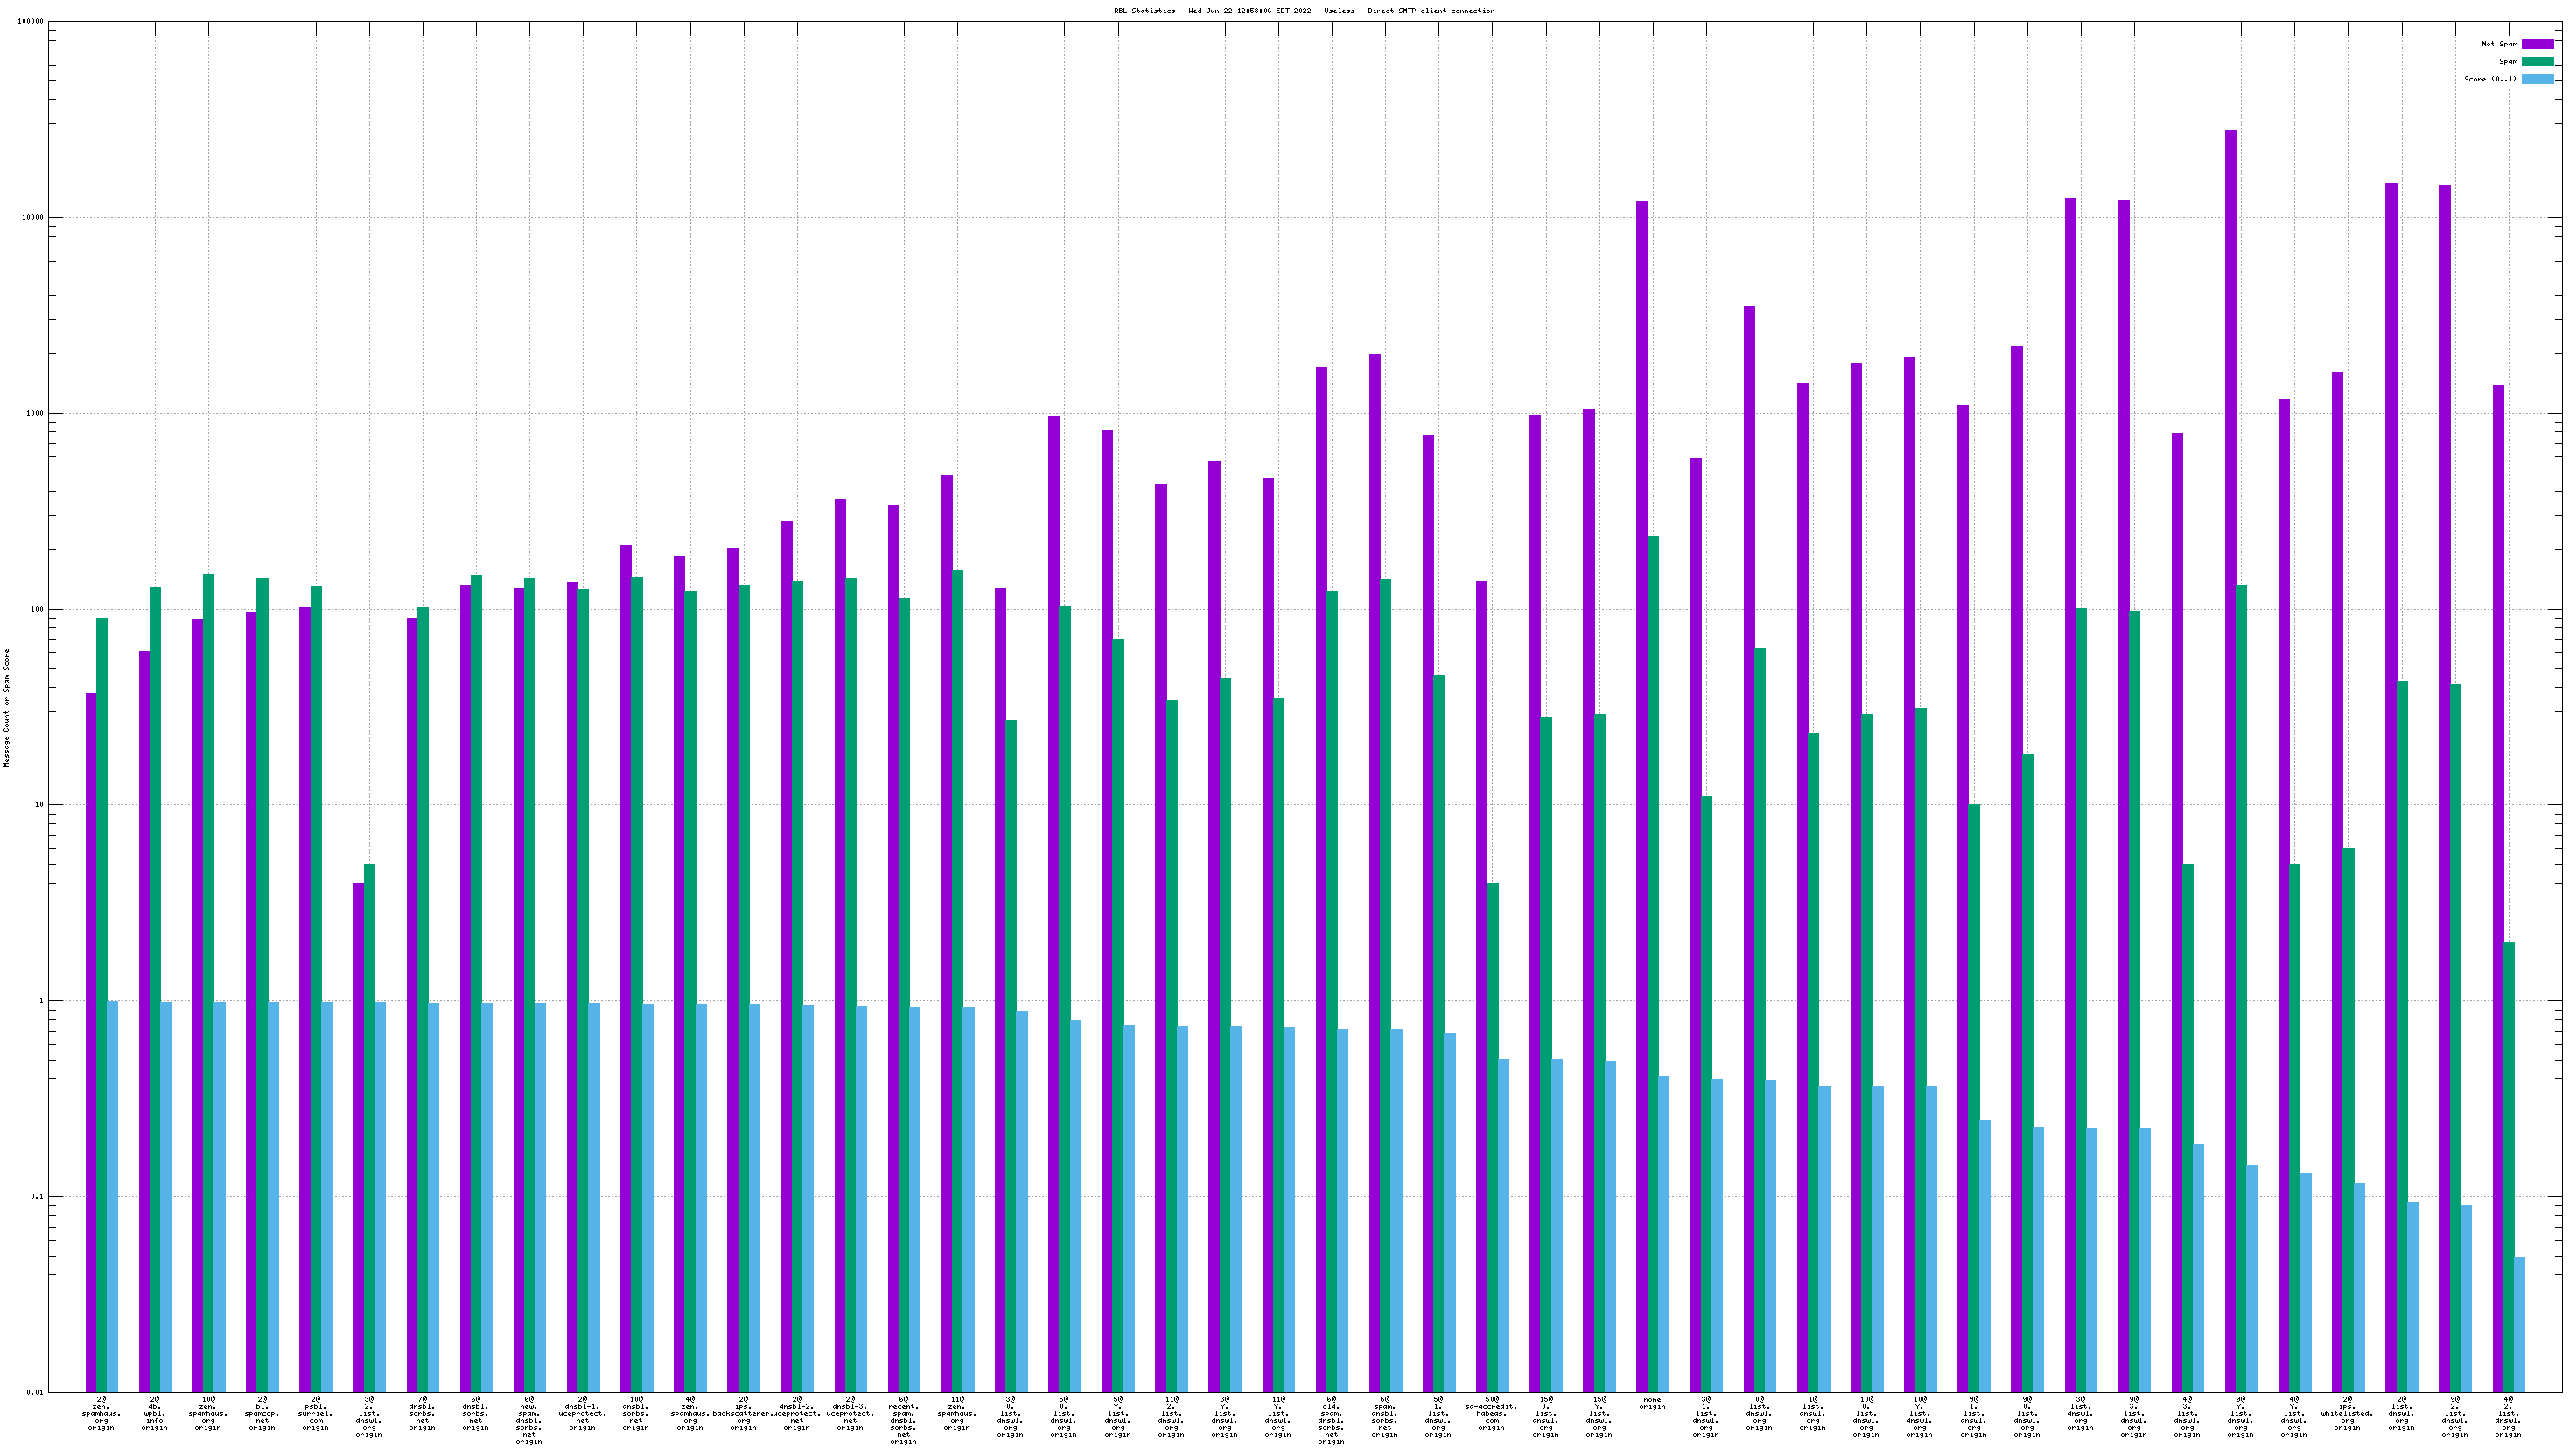This screenshot has width=2576, height=1449.
Task: Click the psbl.surriel.com origin axis label
Action: point(315,1413)
